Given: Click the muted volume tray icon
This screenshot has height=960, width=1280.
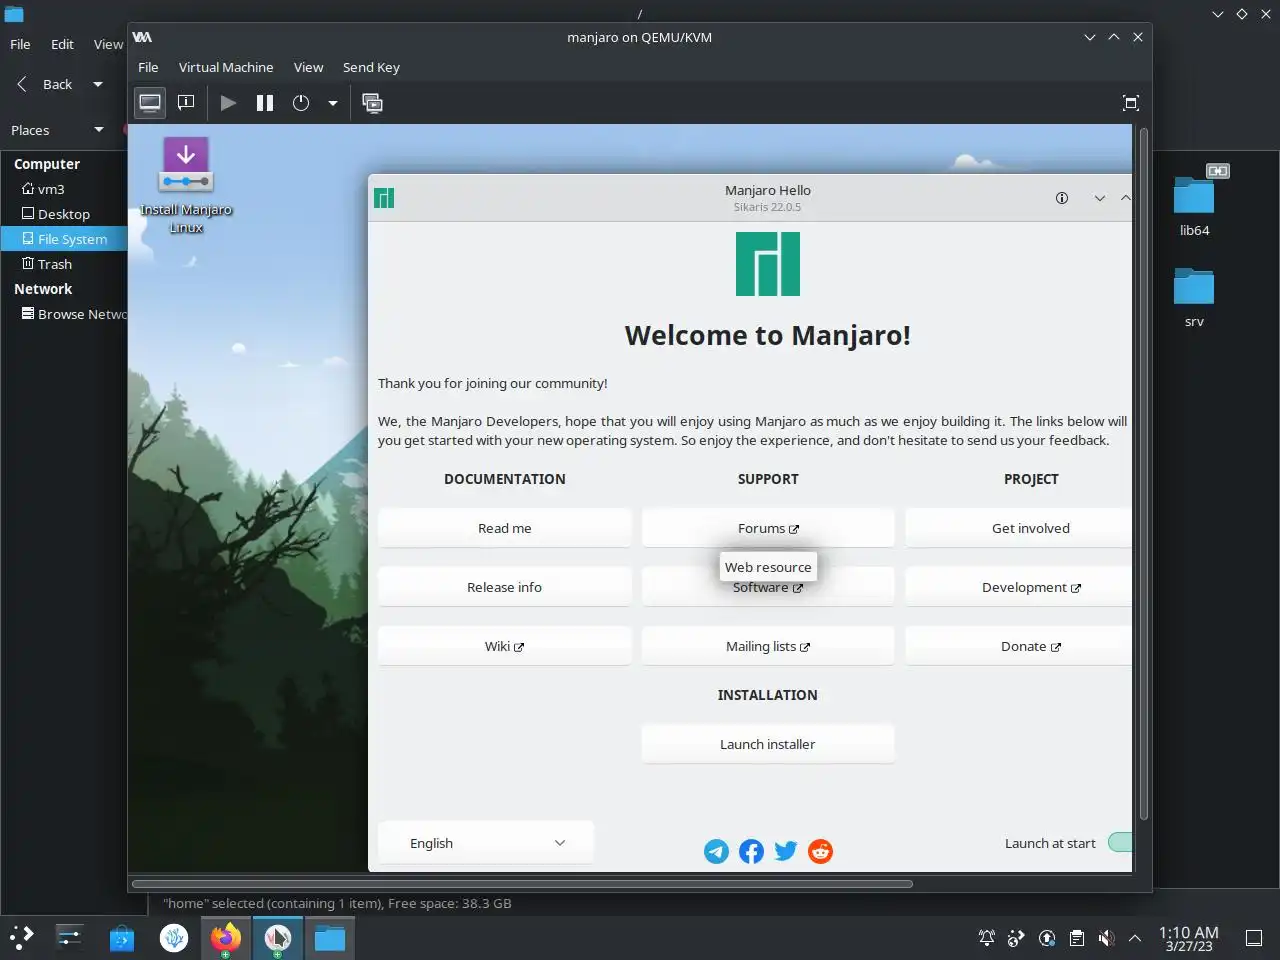Looking at the screenshot, I should (x=1106, y=938).
